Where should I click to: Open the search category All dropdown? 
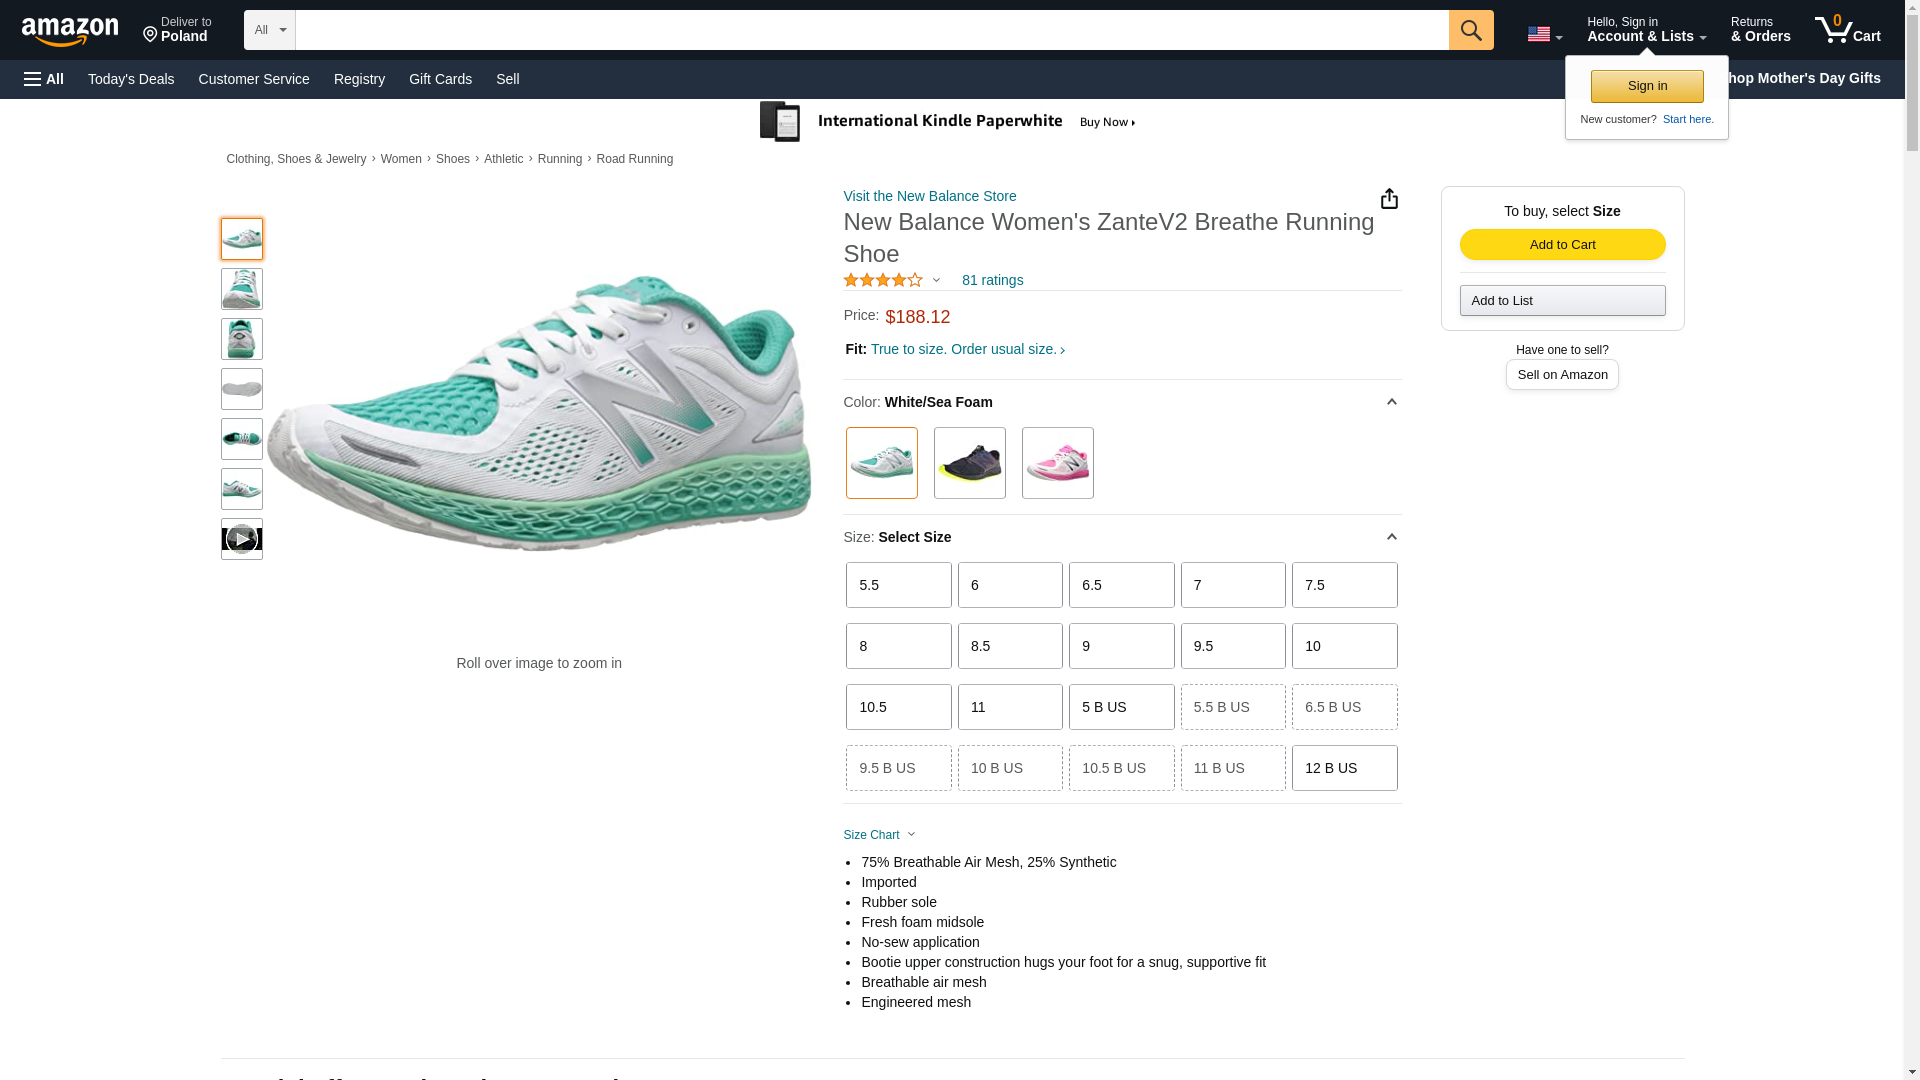[269, 30]
